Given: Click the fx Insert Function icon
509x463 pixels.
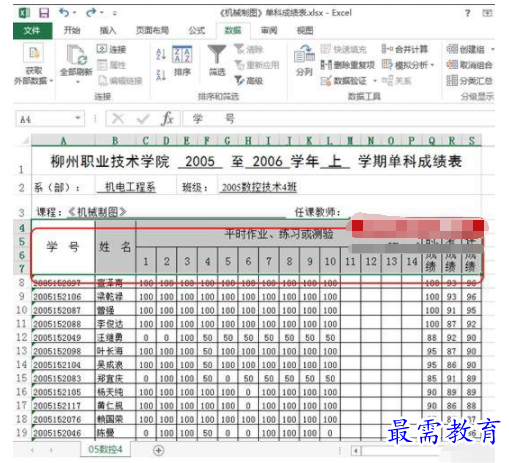Looking at the screenshot, I should (x=167, y=119).
